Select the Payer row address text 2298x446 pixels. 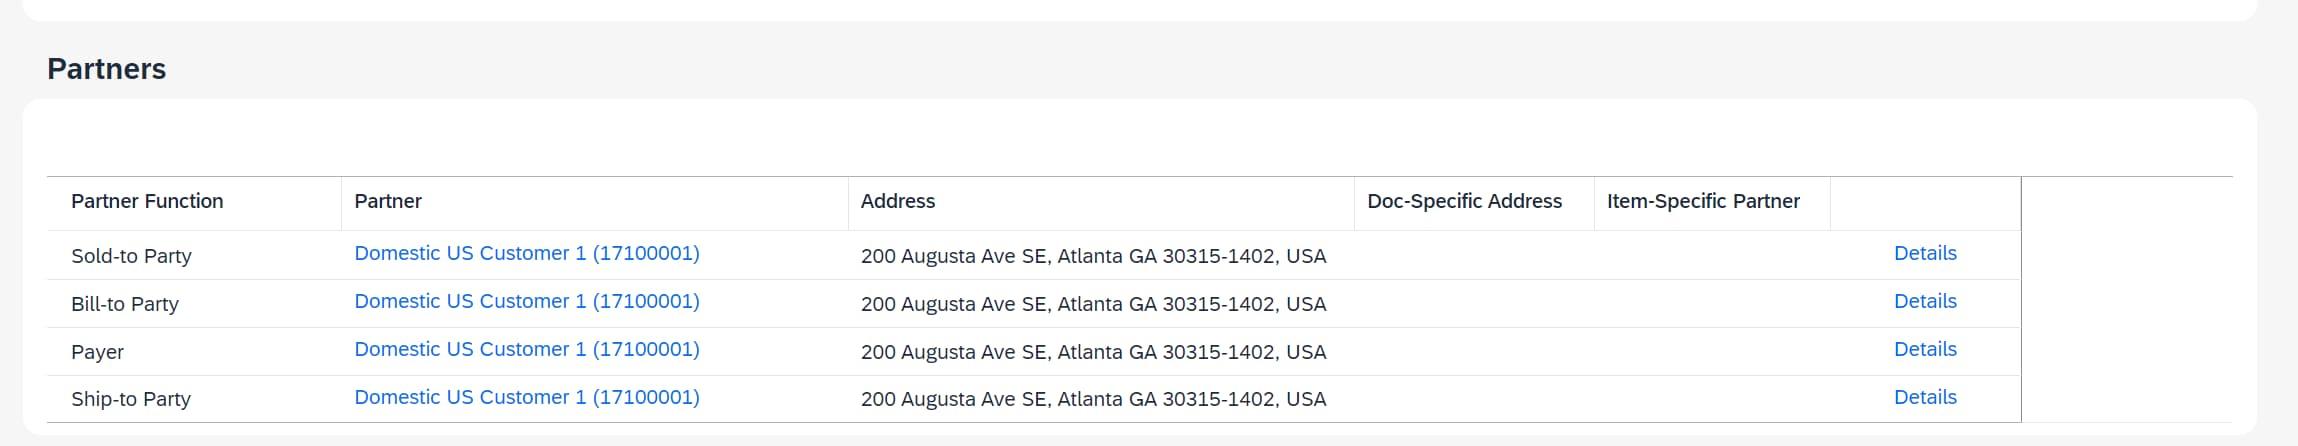click(1093, 352)
